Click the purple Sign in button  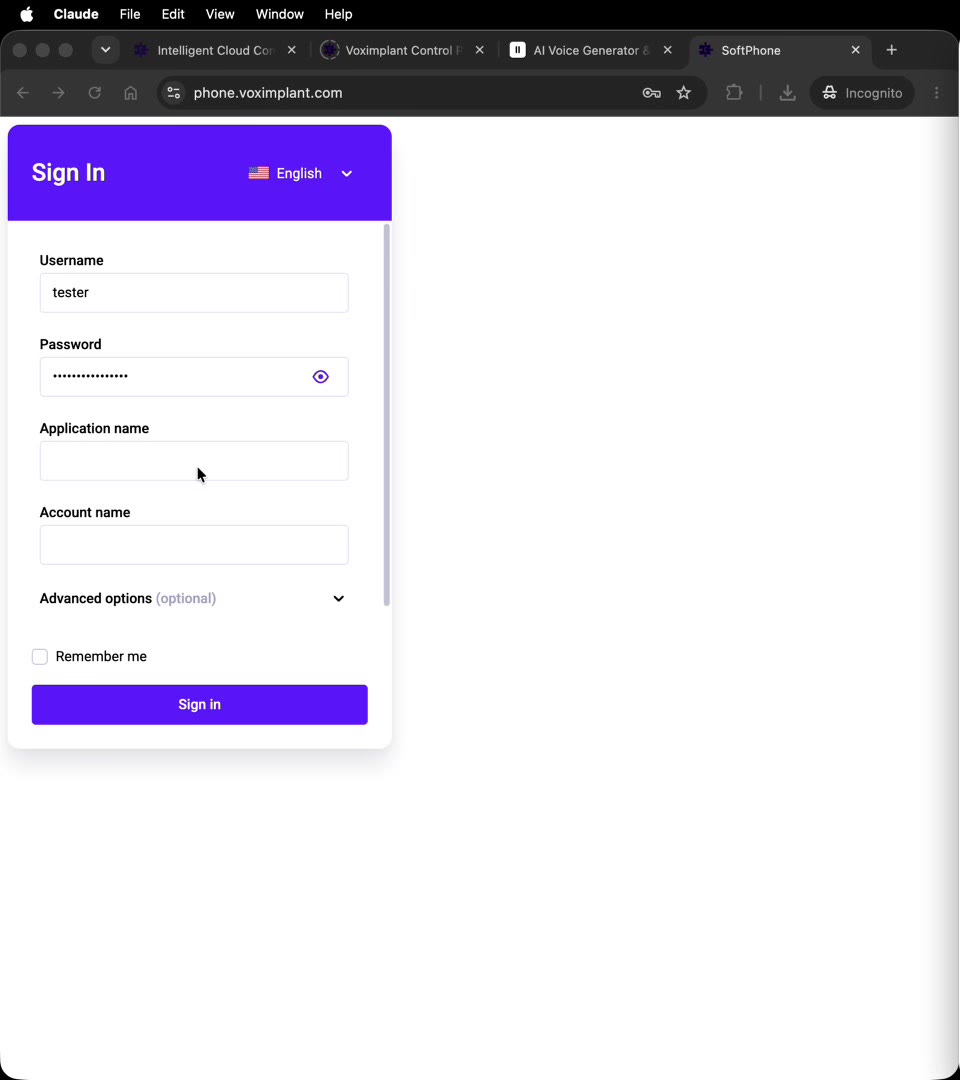[x=200, y=705]
